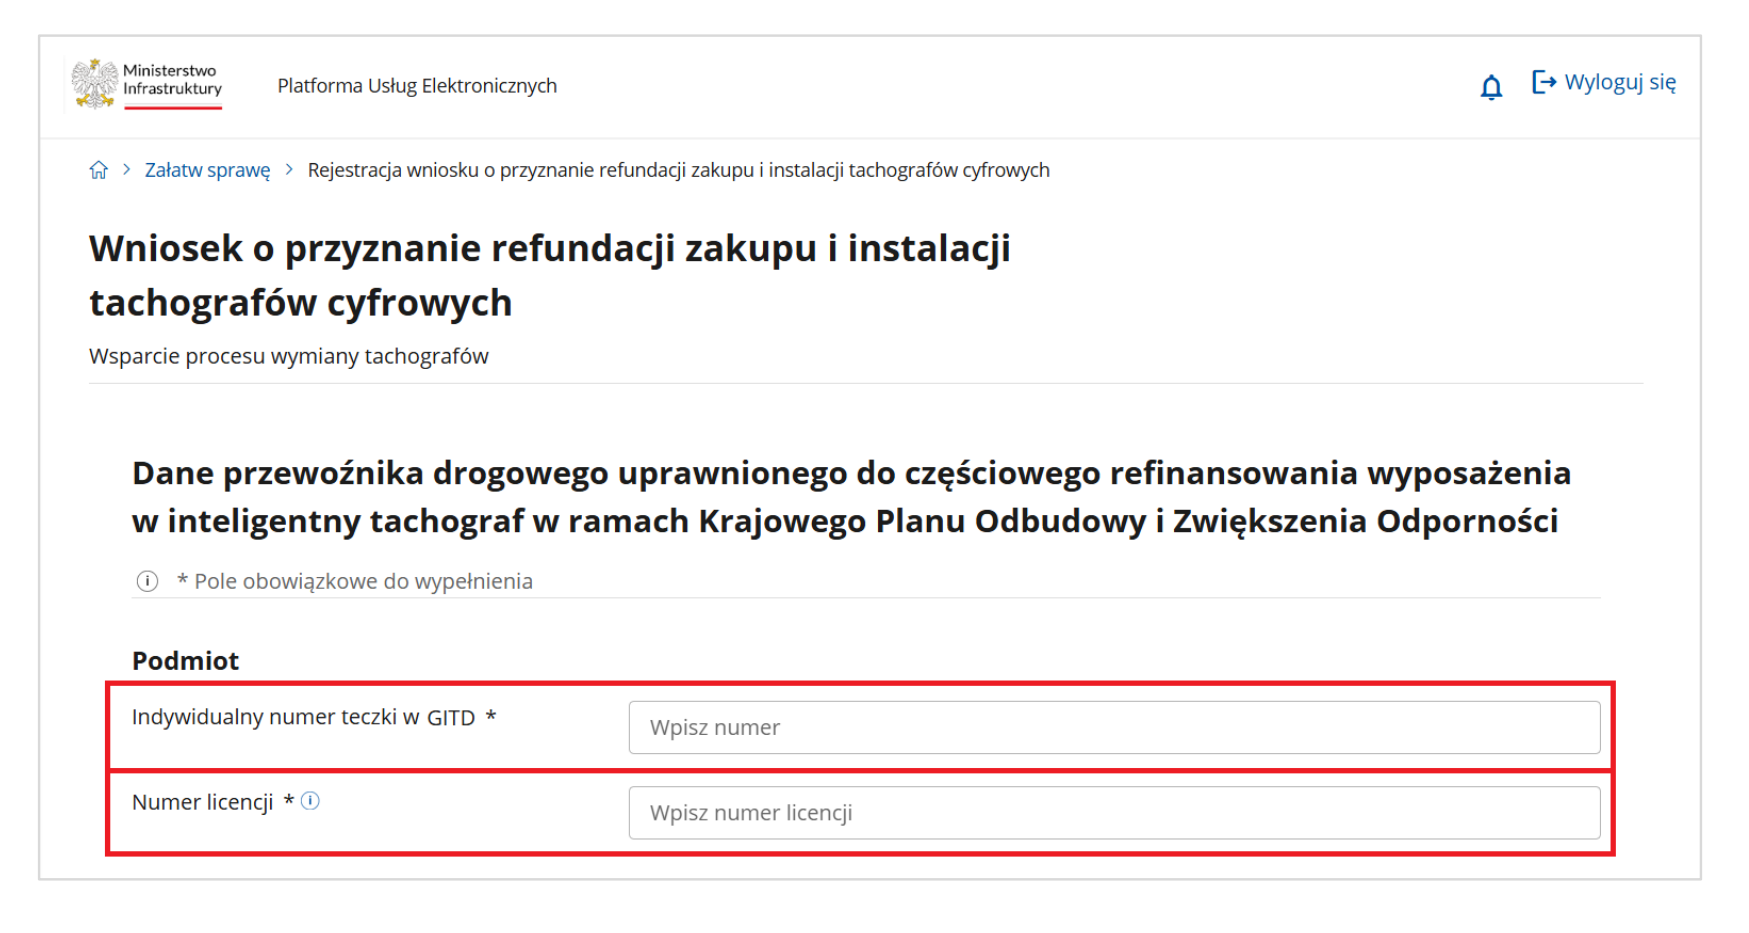1749x933 pixels.
Task: Click the Ministerstwo Infrastruktury eagle logo
Action: [x=95, y=83]
